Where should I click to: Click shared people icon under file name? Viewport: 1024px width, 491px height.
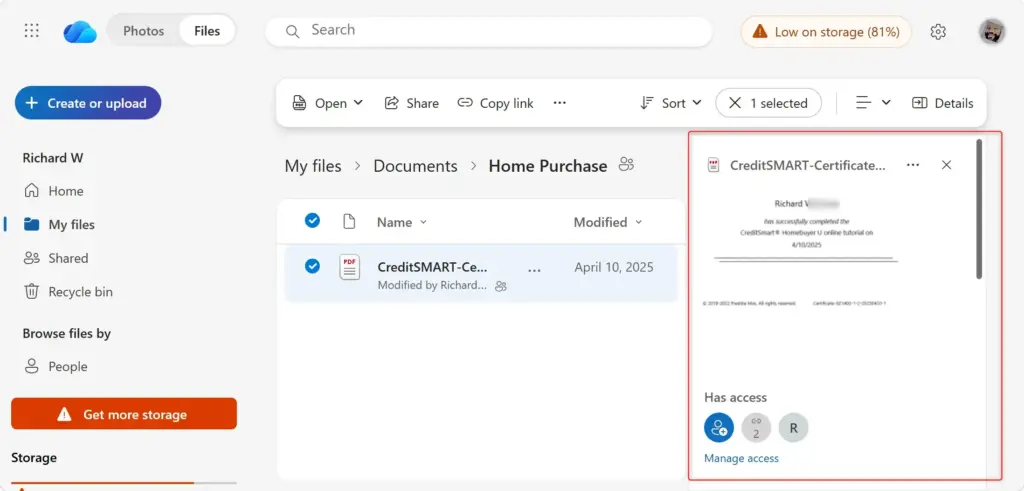tap(501, 286)
